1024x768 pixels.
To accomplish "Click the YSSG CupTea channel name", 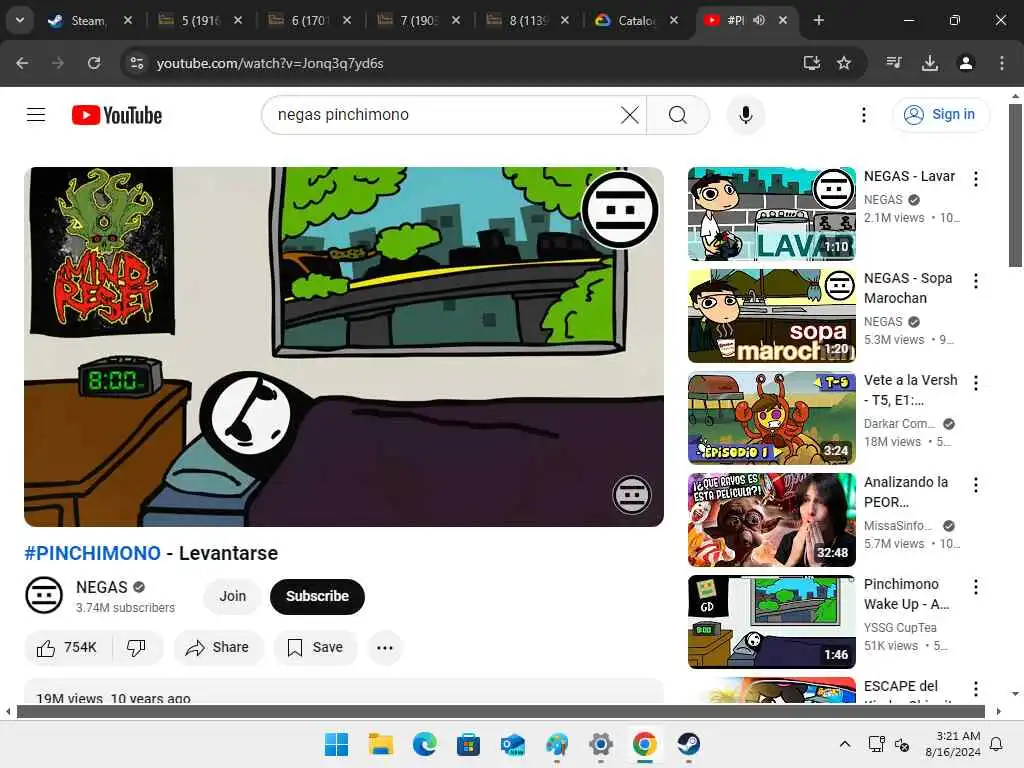I will coord(900,628).
